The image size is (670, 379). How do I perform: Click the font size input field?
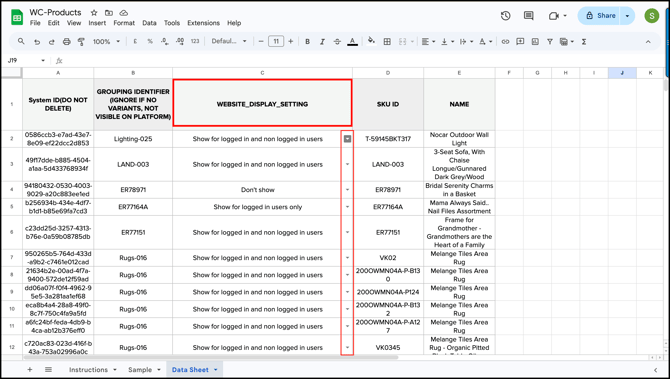276,41
